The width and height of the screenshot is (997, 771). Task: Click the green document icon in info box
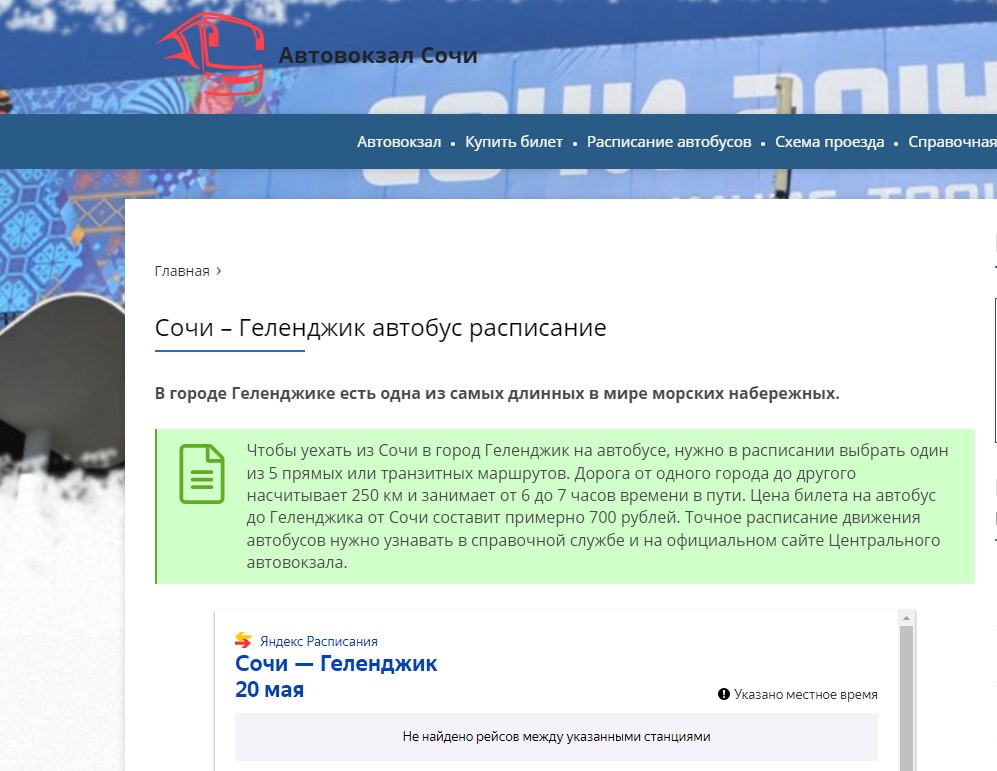(x=202, y=474)
